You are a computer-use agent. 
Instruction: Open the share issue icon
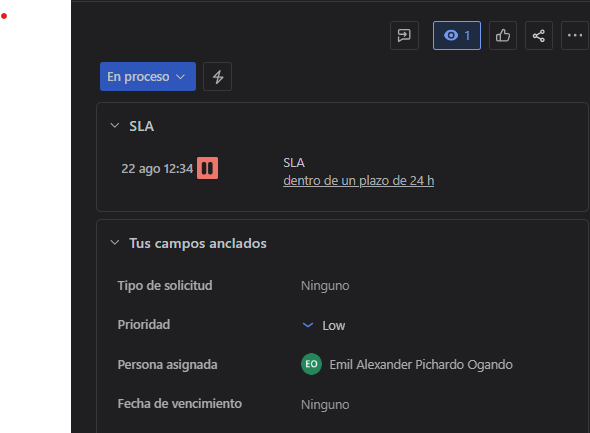(x=538, y=35)
